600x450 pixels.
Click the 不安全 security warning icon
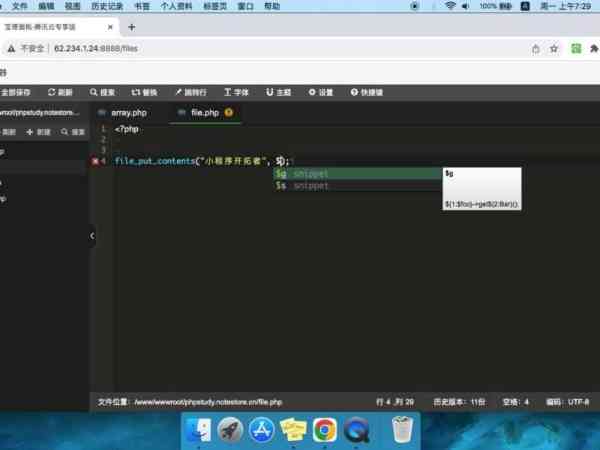11,49
